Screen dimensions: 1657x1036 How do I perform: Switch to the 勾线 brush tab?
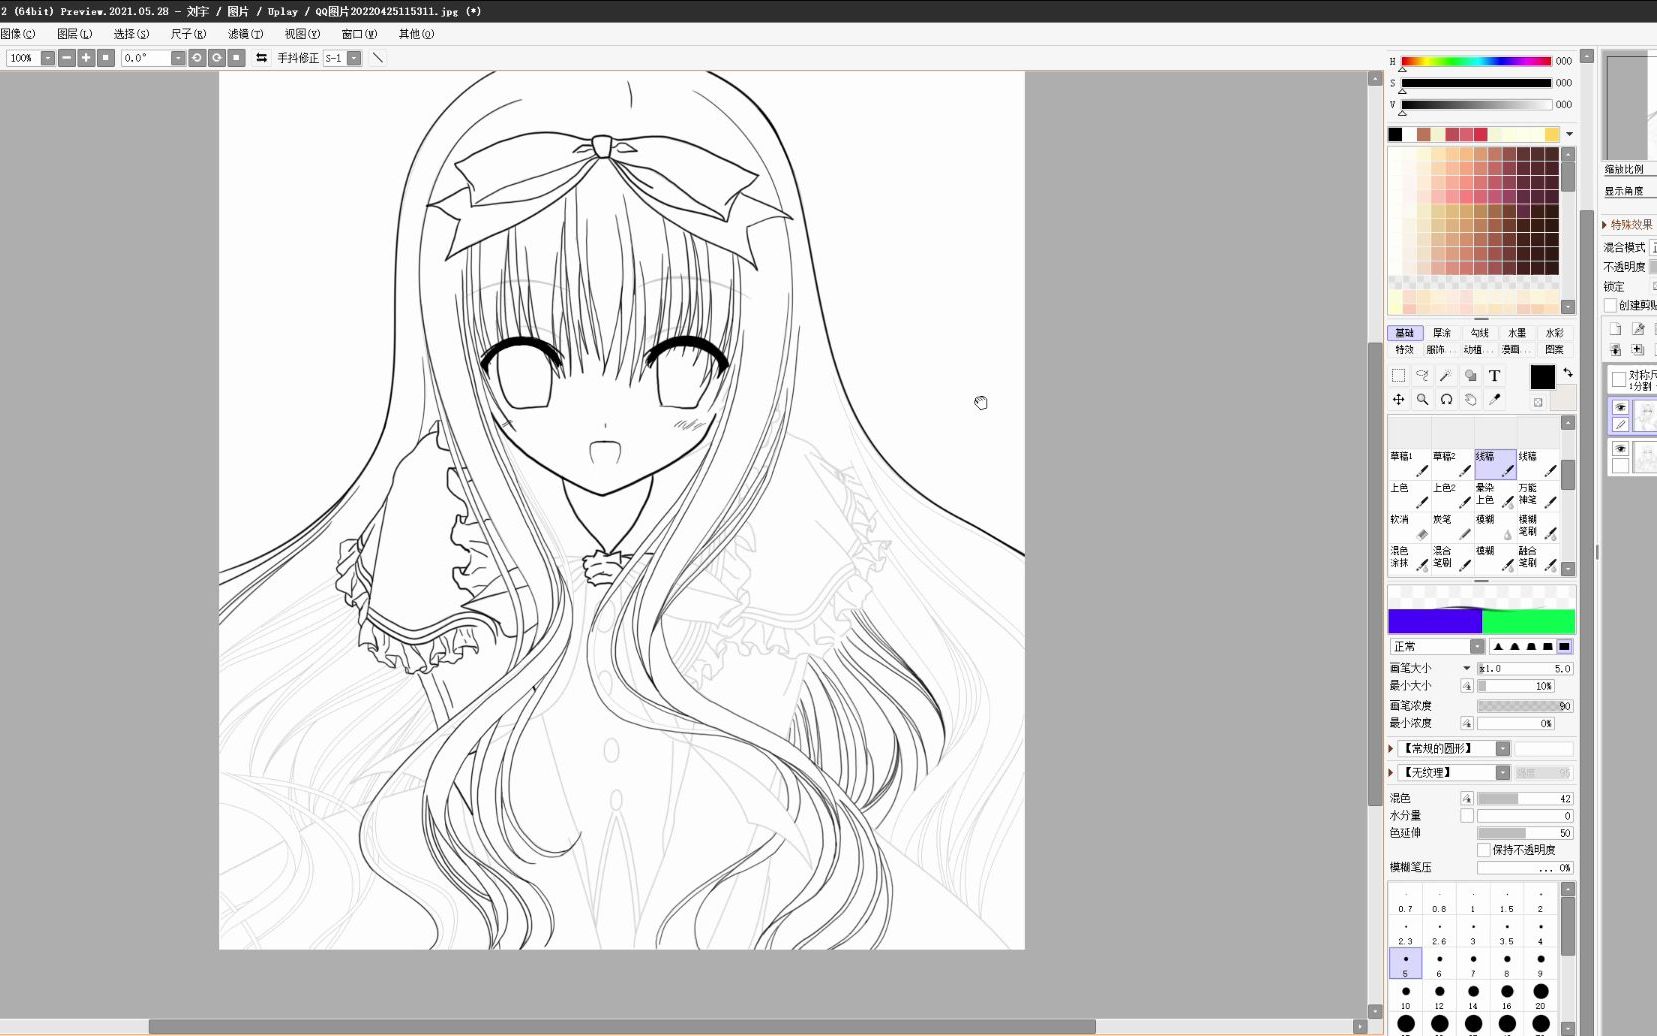[1480, 333]
